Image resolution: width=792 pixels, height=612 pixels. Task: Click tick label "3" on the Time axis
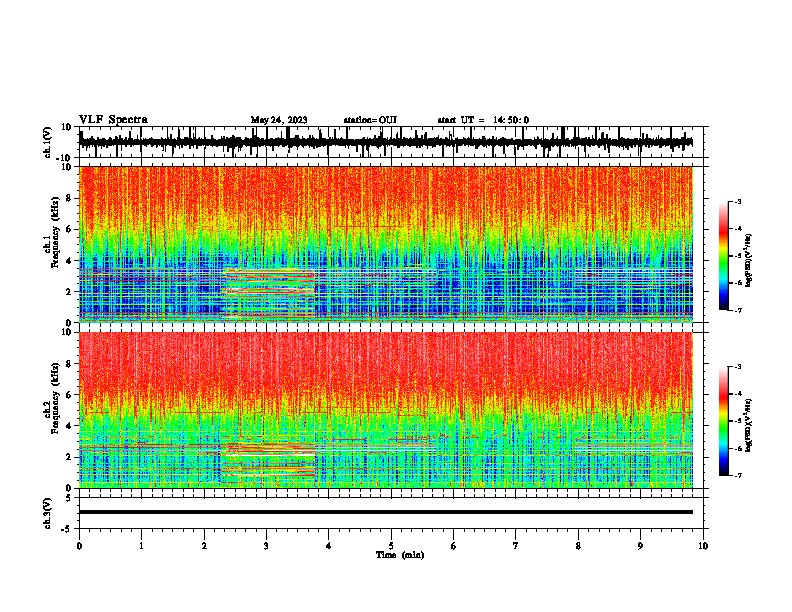tap(266, 546)
